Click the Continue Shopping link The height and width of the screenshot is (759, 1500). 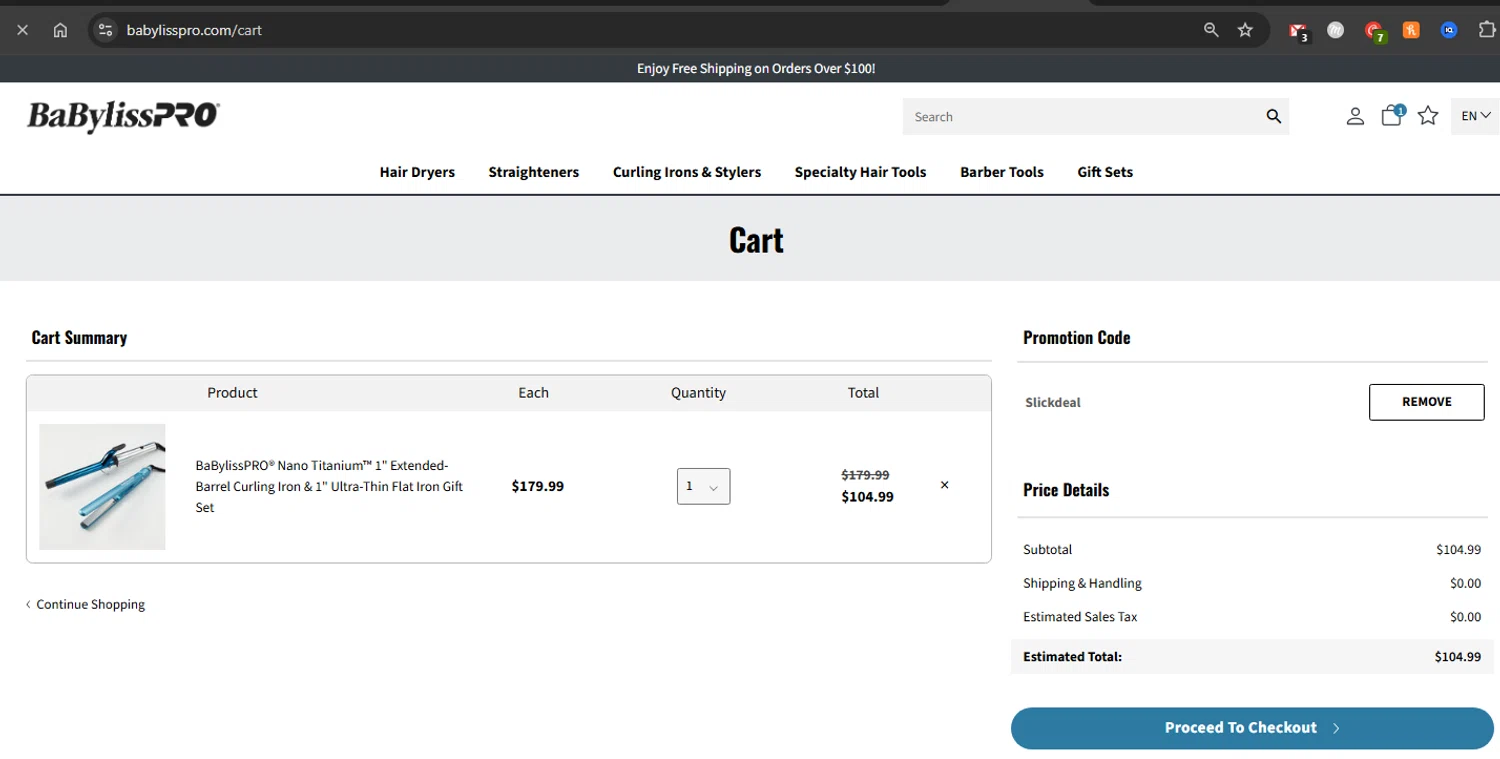tap(85, 604)
